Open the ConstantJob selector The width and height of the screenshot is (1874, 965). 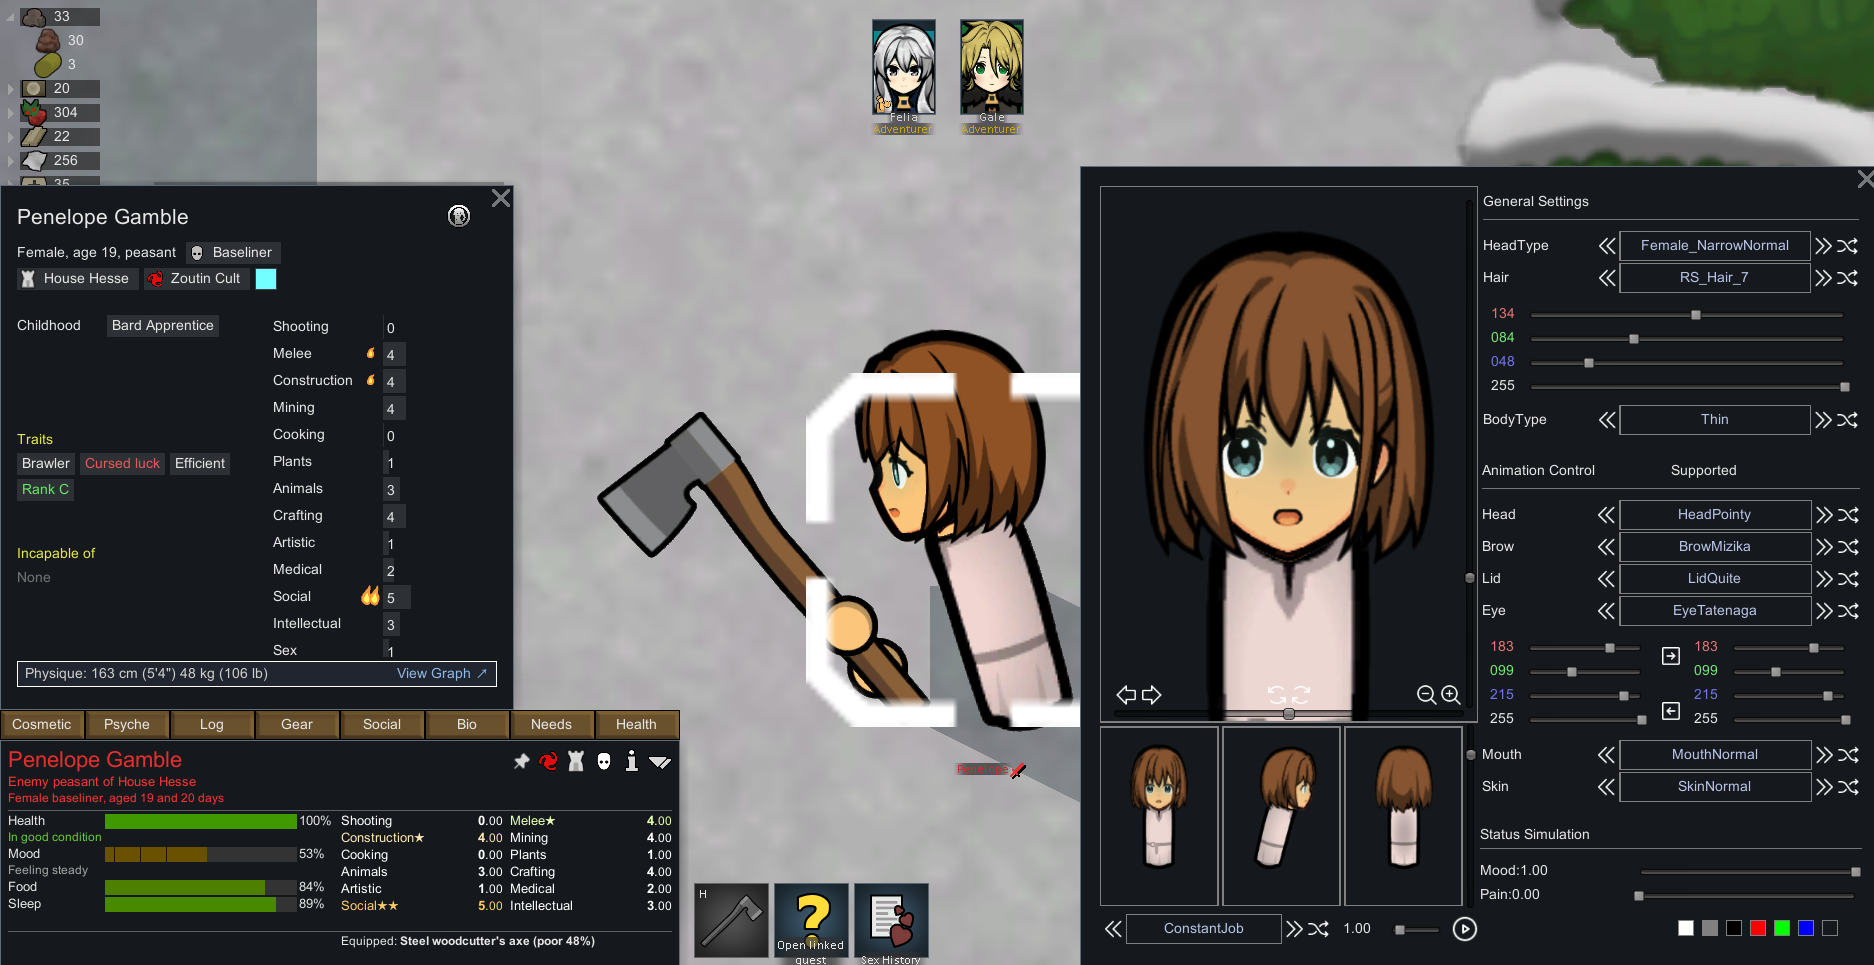1203,929
